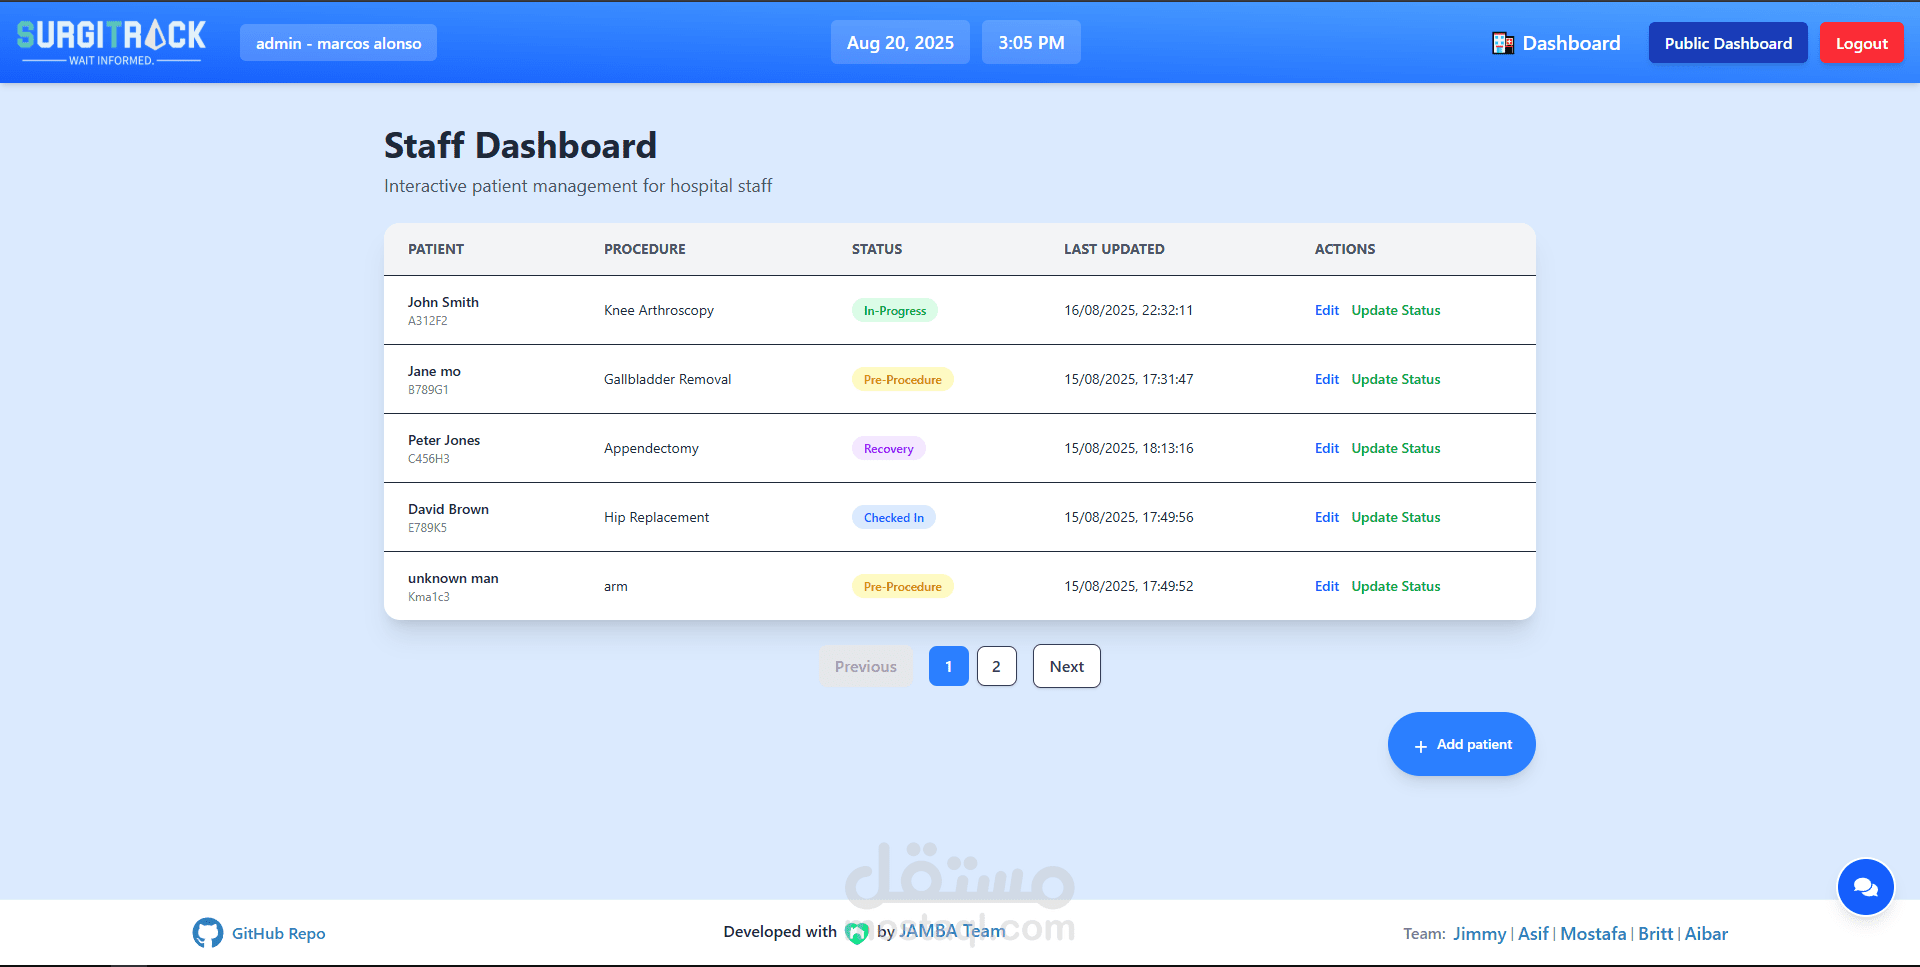Click the SurgiTrack logo

(x=112, y=40)
